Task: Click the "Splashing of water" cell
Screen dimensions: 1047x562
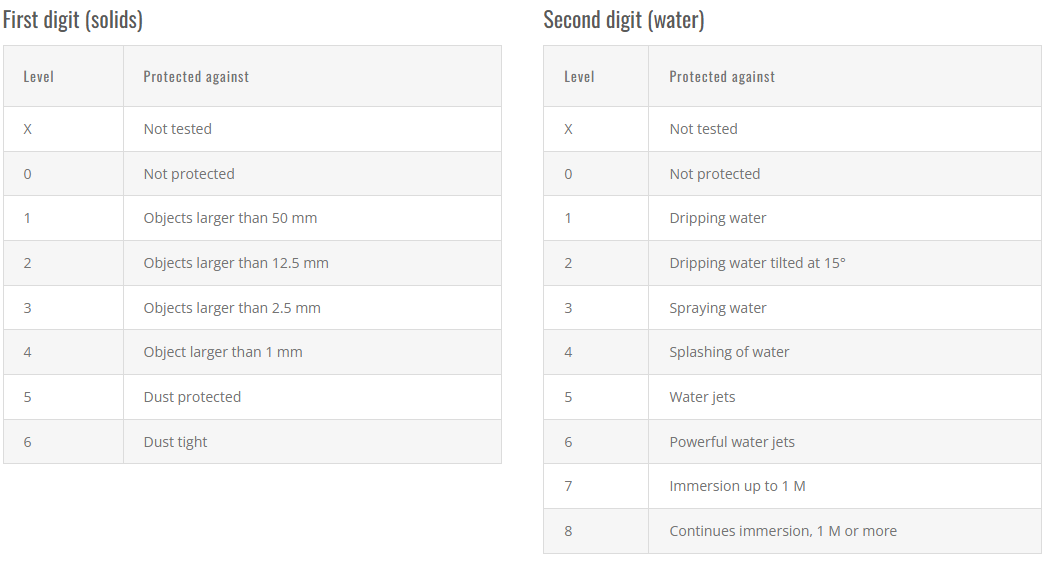Action: [x=845, y=352]
